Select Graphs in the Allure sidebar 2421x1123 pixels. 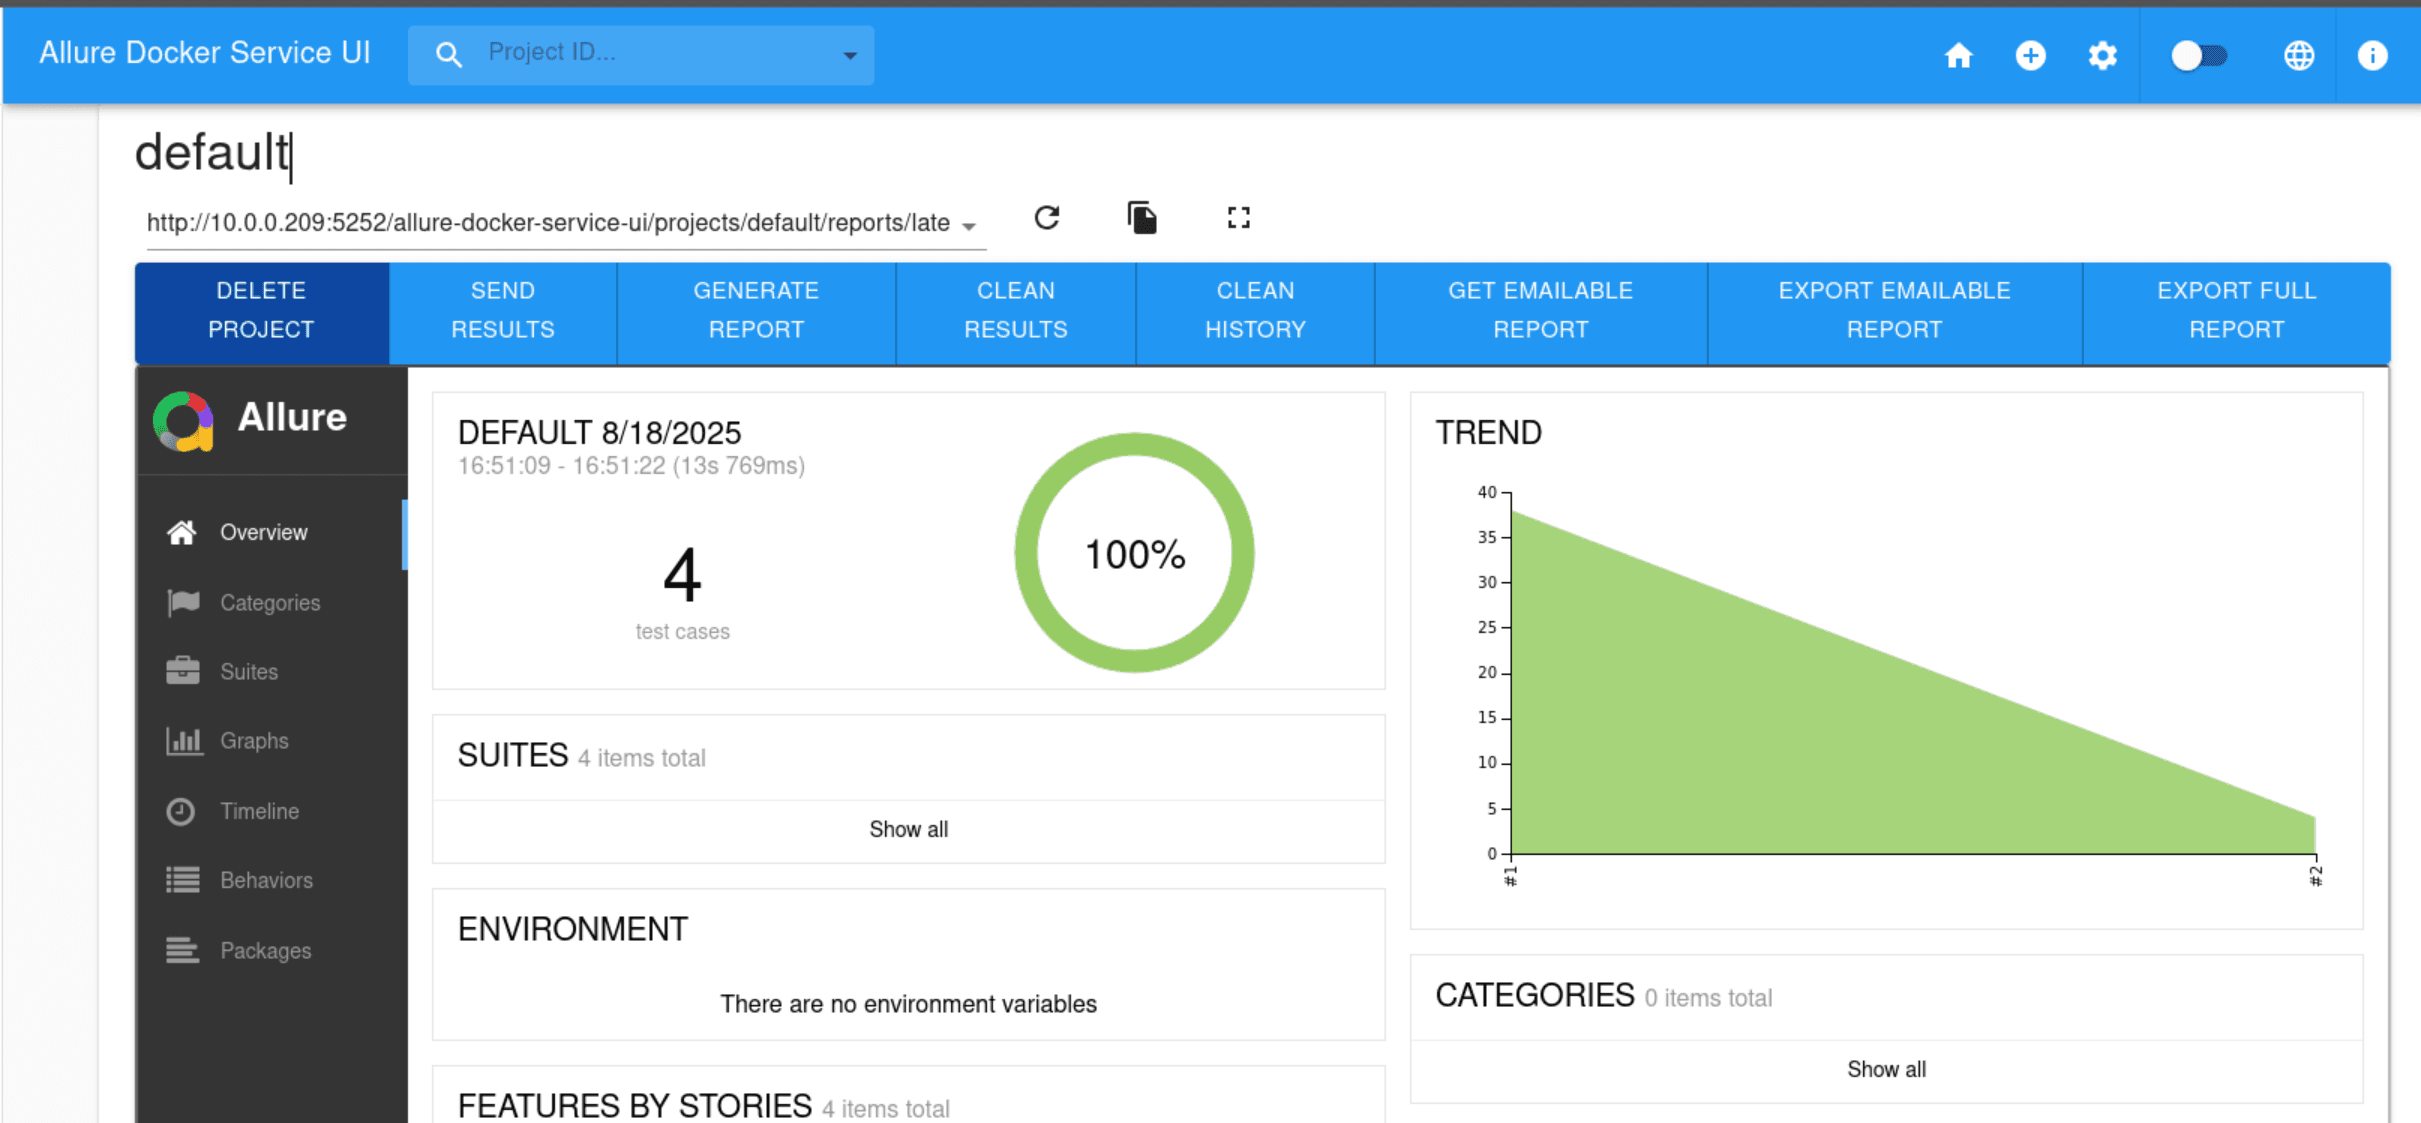coord(254,741)
